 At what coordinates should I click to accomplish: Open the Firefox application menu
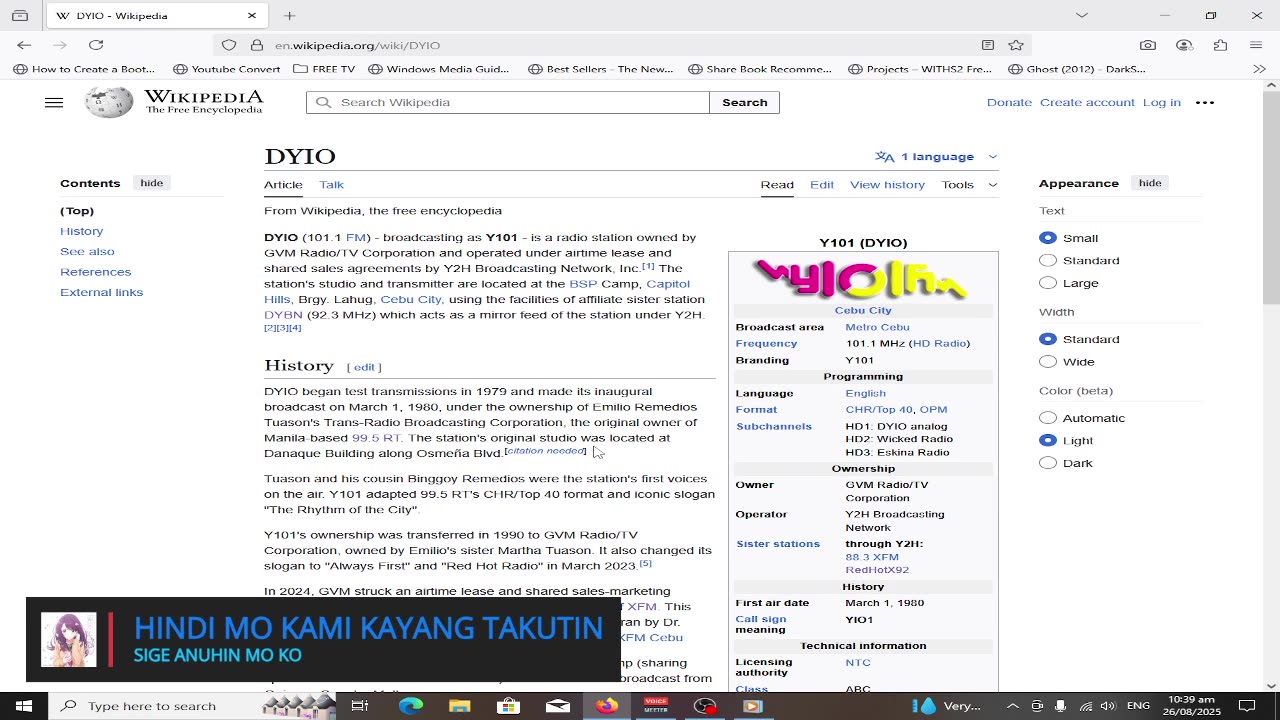pos(1256,45)
